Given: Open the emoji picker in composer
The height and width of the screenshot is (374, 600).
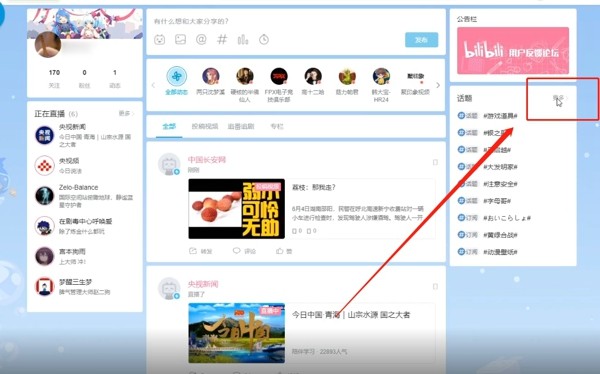Looking at the screenshot, I should click(160, 39).
